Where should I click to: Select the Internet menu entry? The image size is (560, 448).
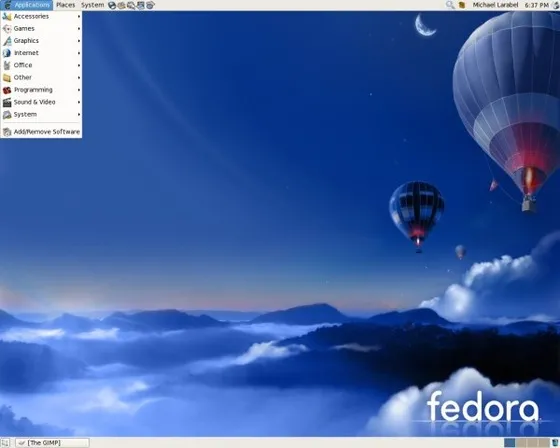pos(41,53)
